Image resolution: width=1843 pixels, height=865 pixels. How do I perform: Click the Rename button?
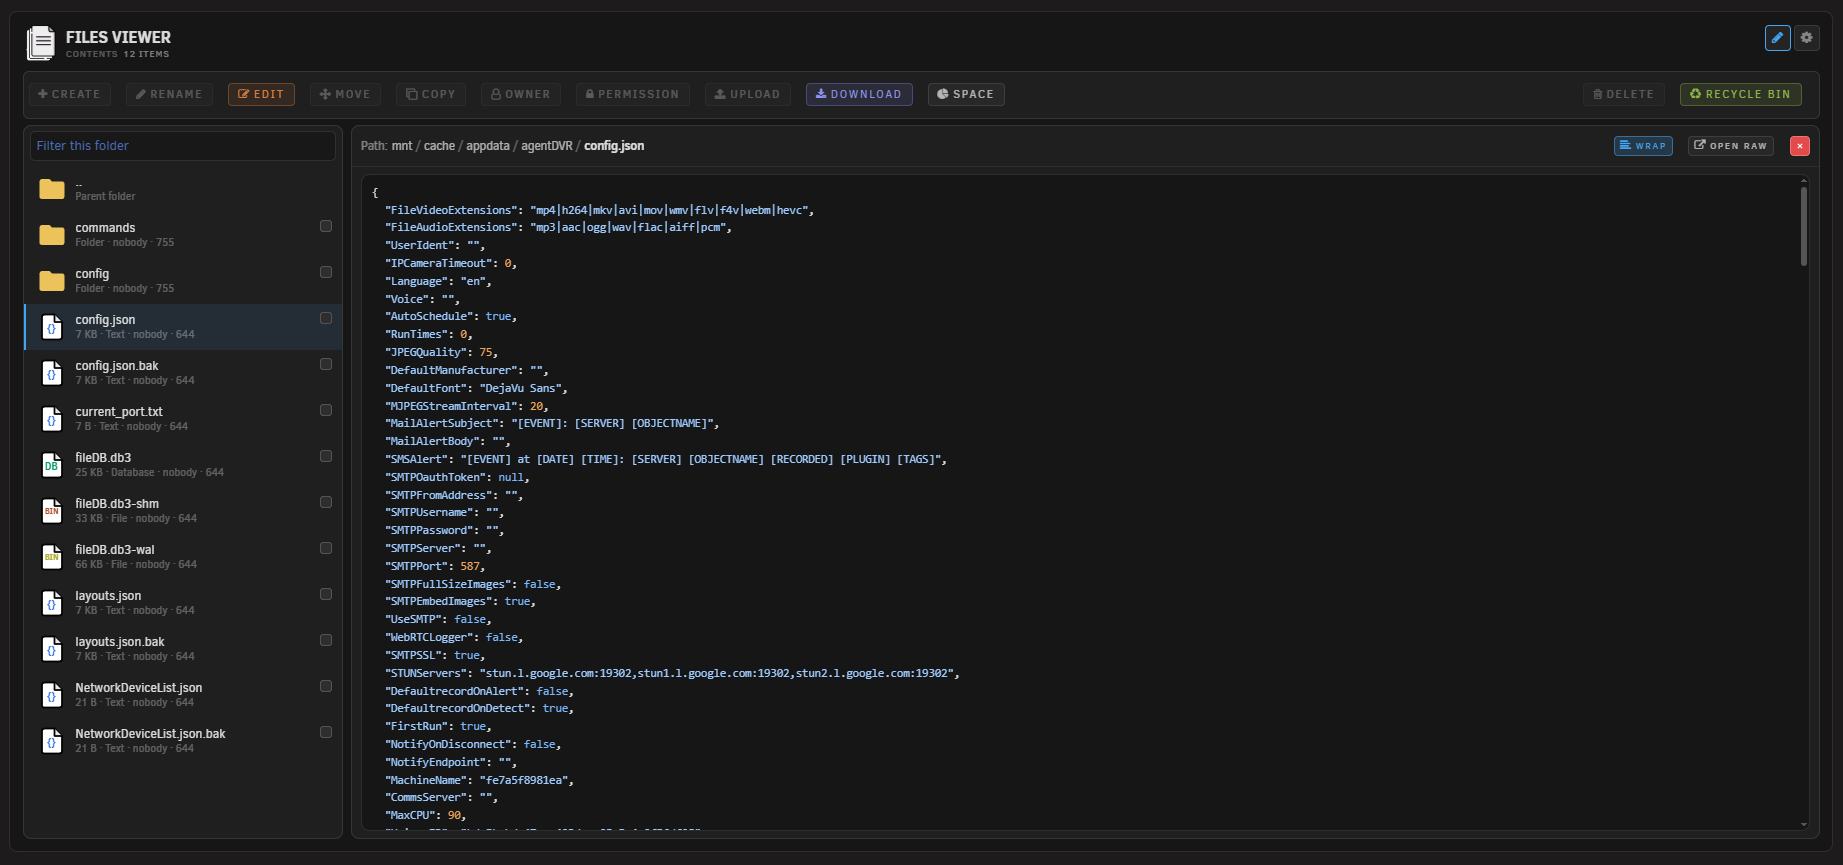169,94
